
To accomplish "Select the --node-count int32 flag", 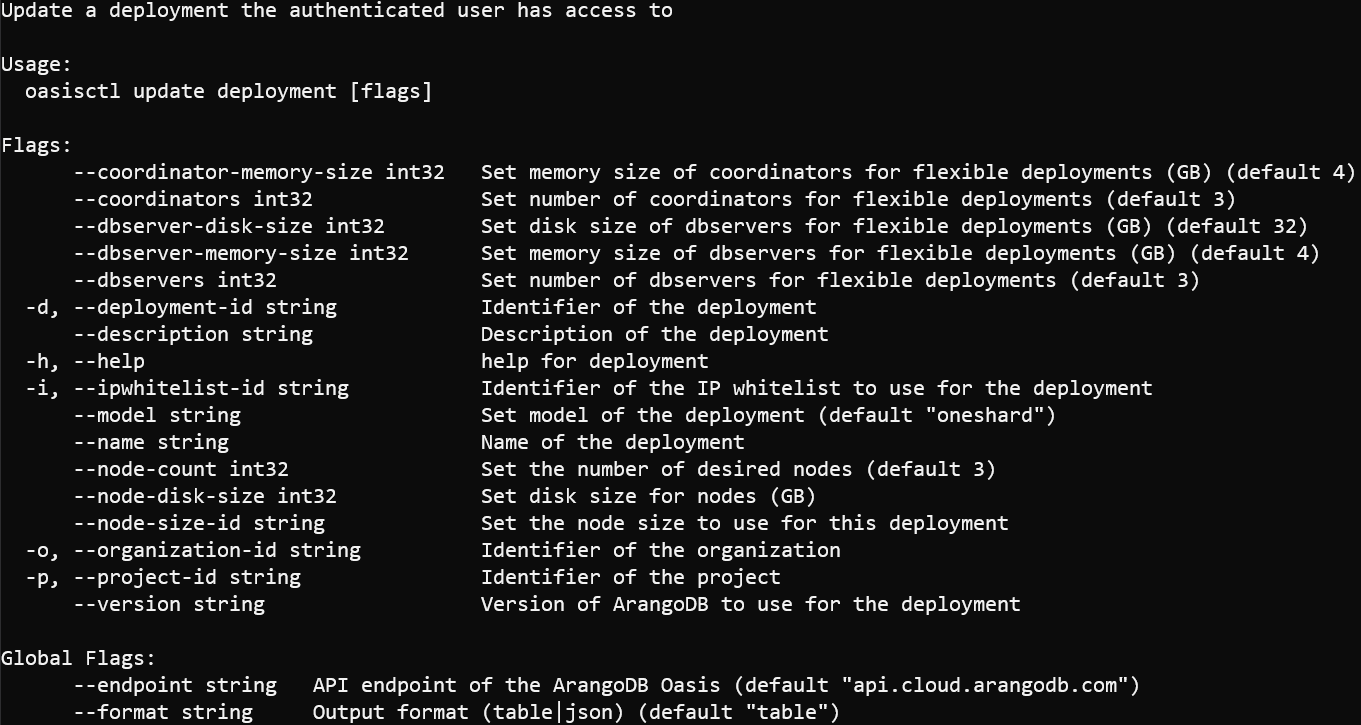I will 180,469.
